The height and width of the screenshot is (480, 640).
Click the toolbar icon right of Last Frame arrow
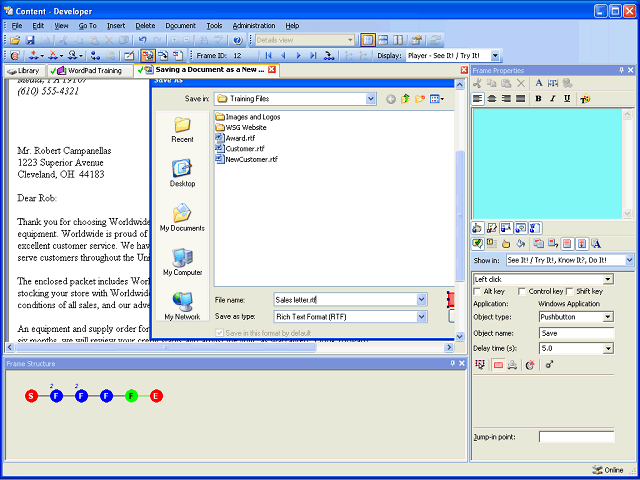[329, 56]
